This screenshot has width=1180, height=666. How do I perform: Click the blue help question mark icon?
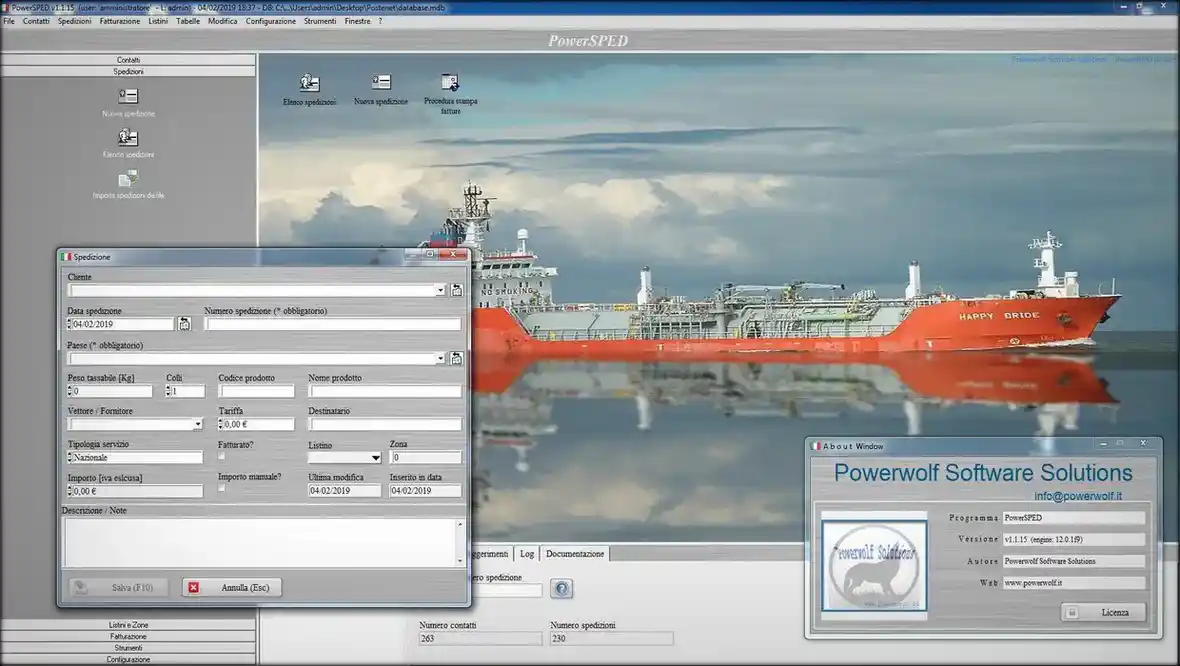(x=561, y=588)
